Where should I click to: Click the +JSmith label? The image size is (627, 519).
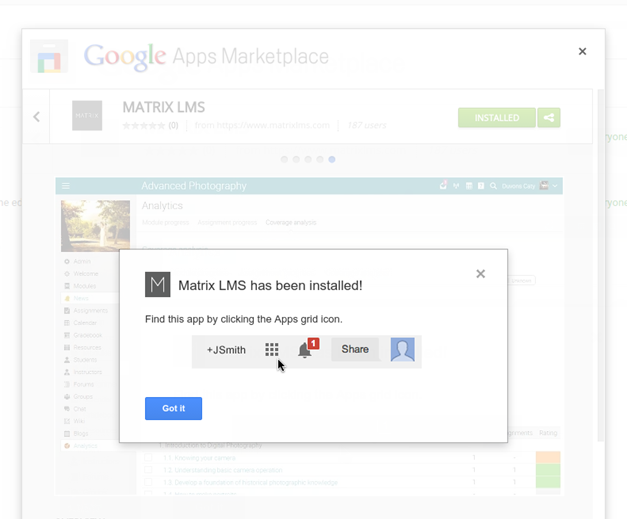[x=226, y=350]
